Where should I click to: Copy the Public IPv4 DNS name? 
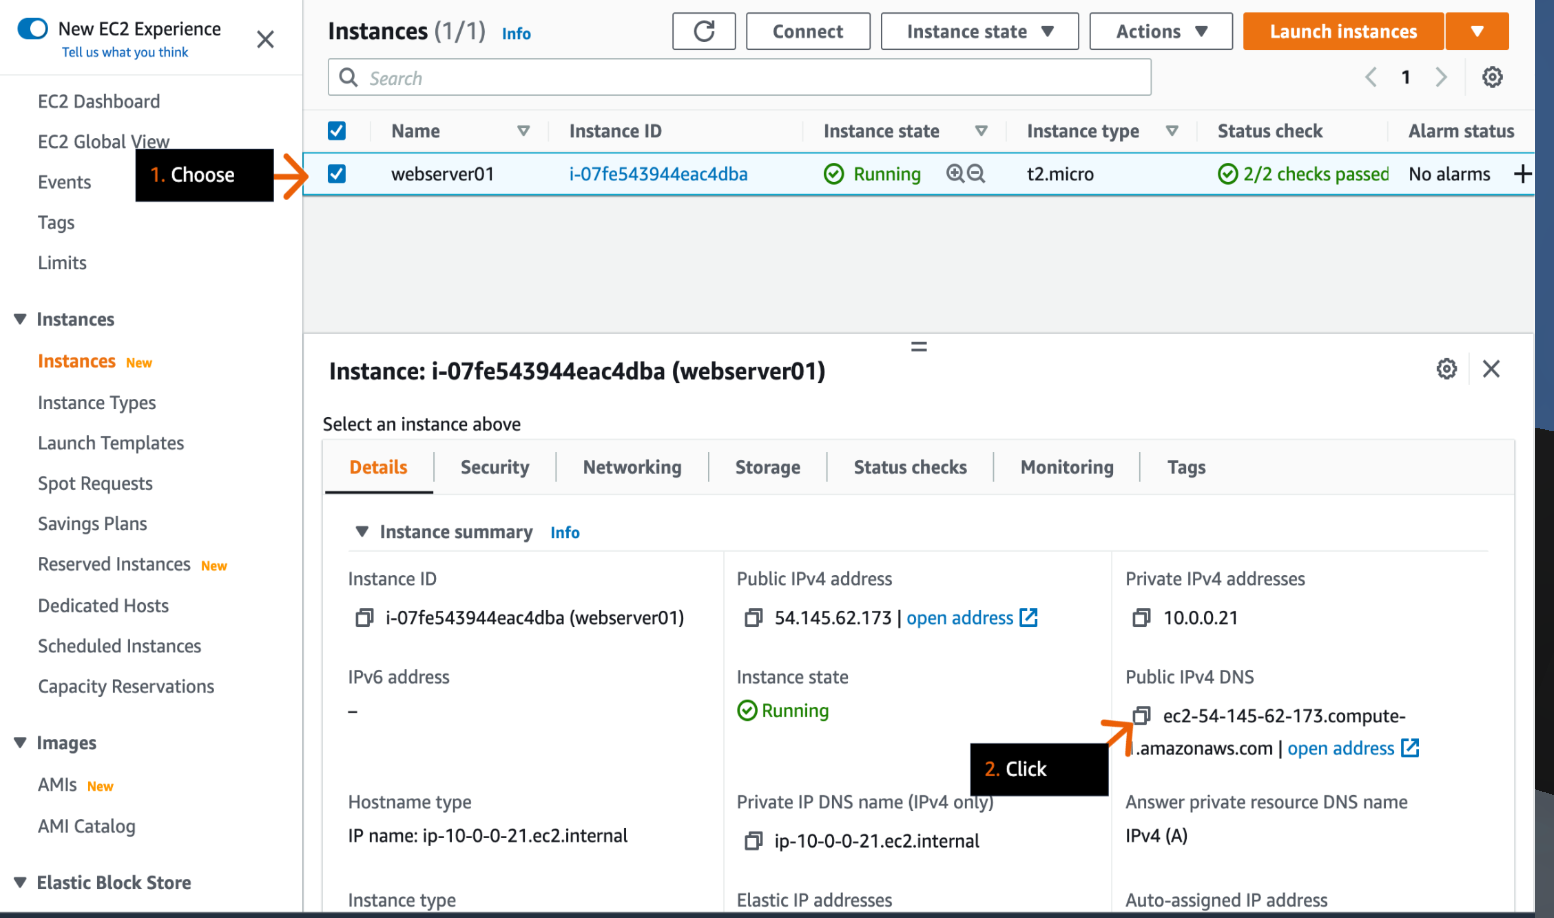pos(1141,716)
